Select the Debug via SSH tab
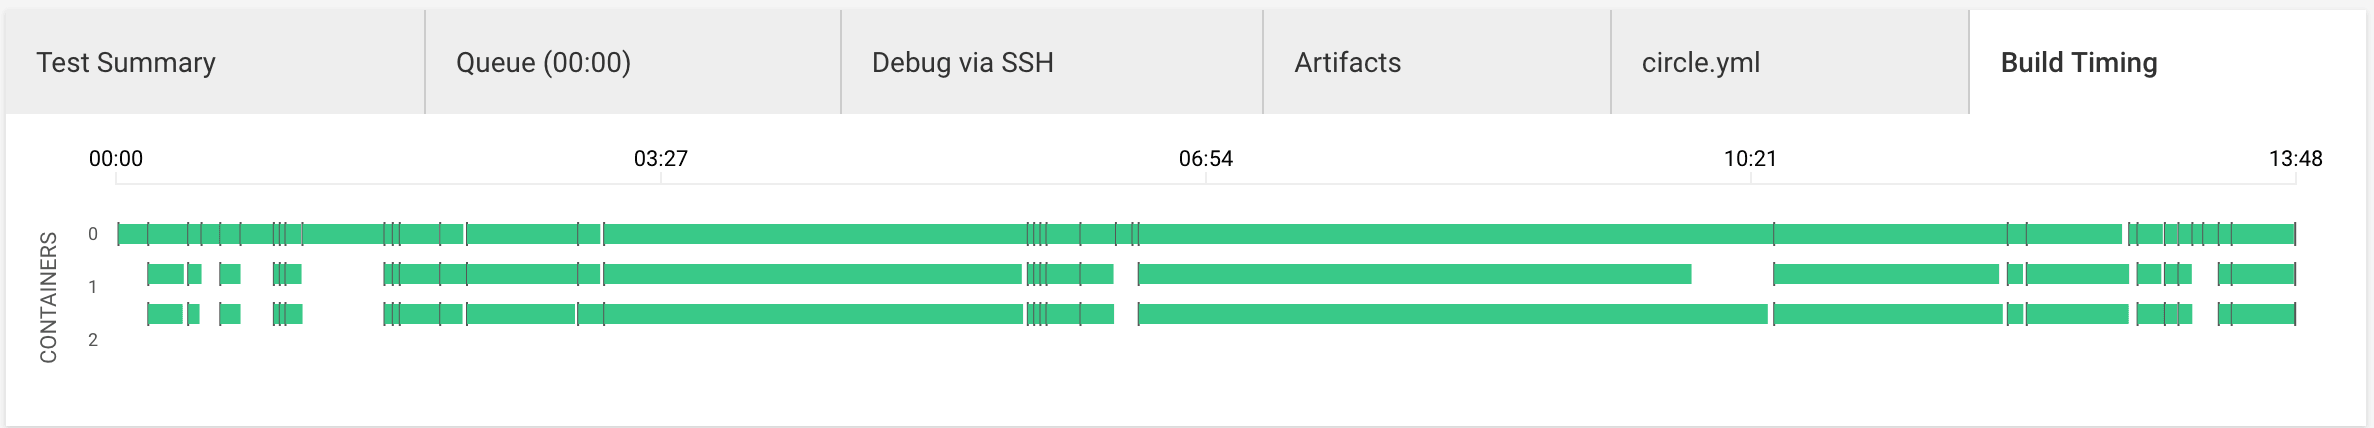 (x=962, y=63)
